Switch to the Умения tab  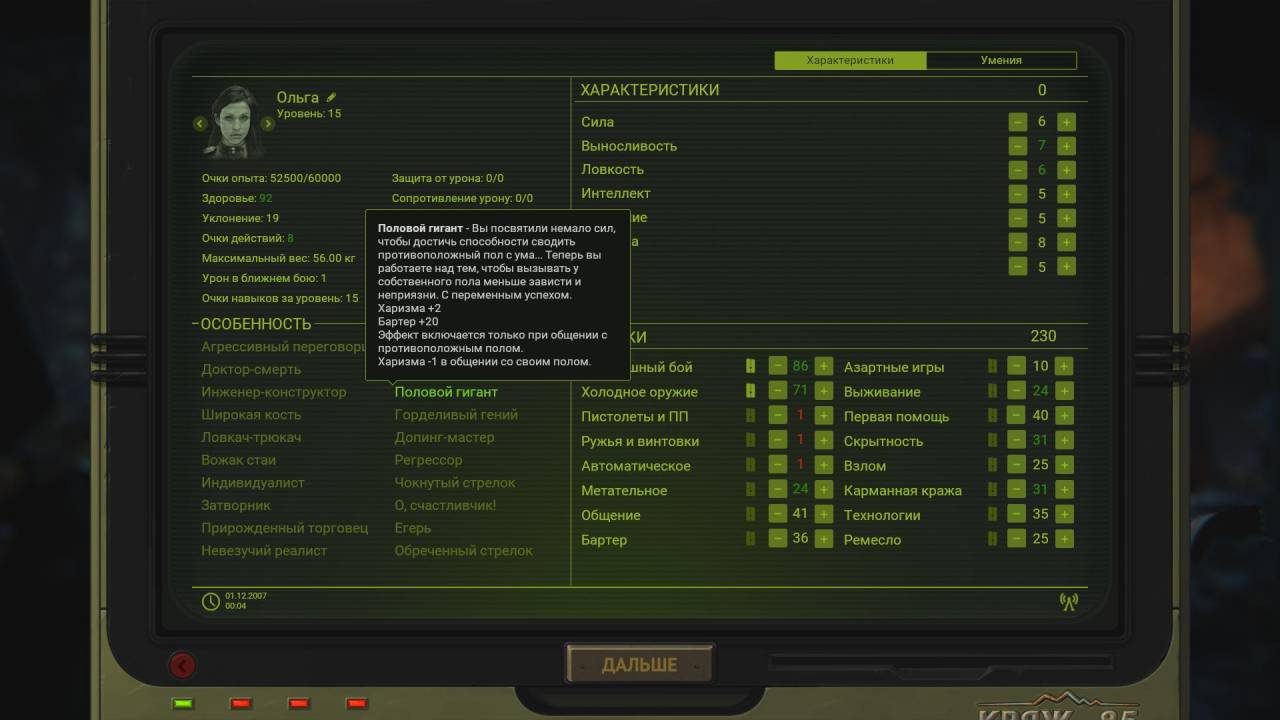pyautogui.click(x=1001, y=60)
